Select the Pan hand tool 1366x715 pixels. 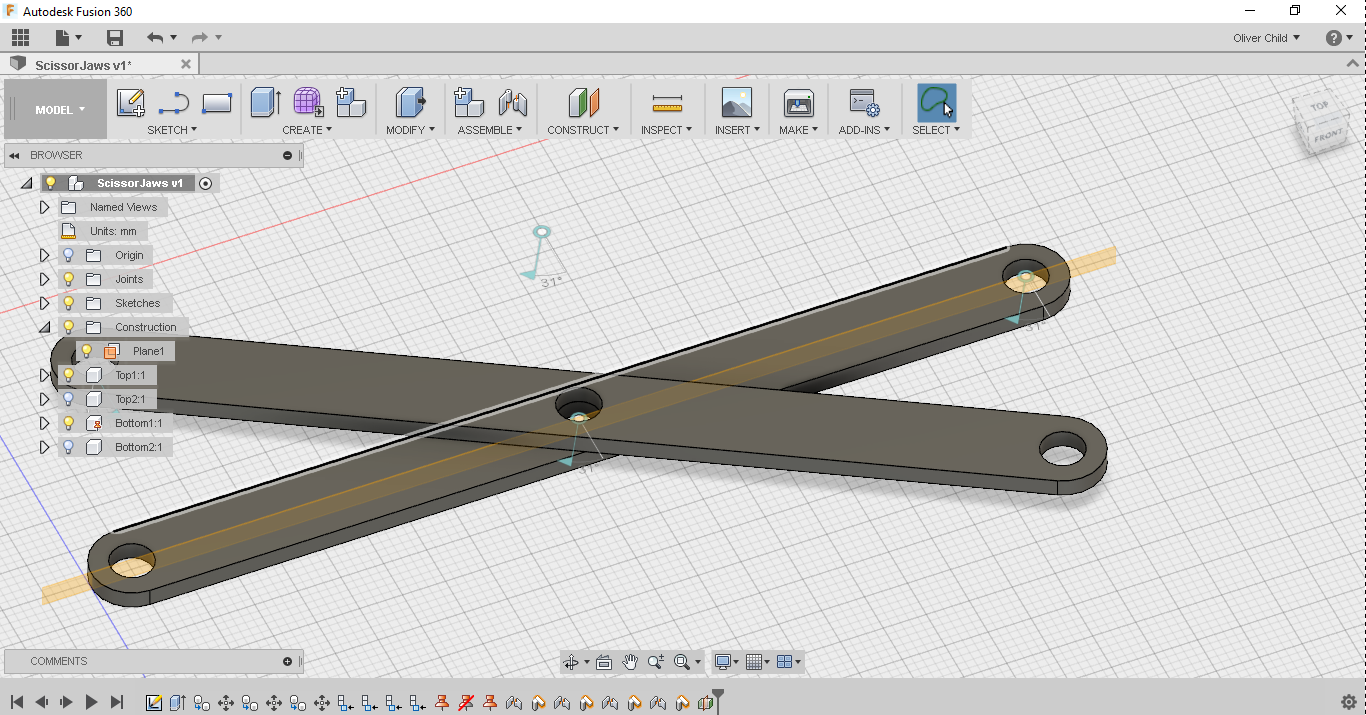[x=630, y=662]
